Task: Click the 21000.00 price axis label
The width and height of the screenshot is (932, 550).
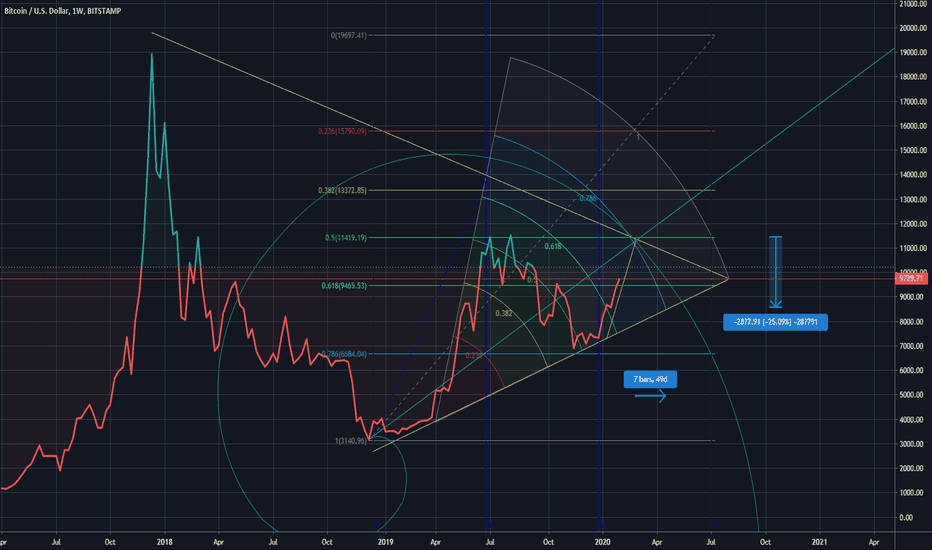Action: point(912,4)
